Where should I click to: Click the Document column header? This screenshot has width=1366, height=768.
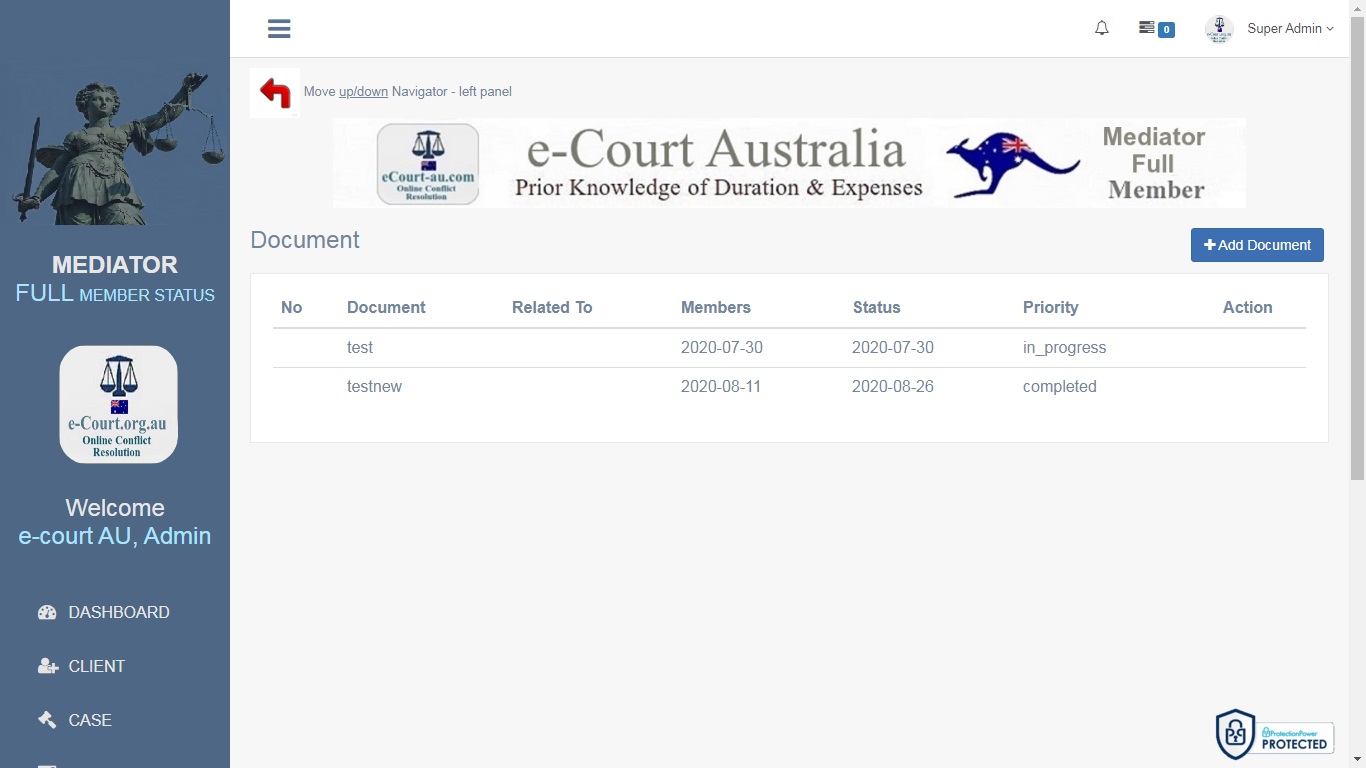point(386,307)
